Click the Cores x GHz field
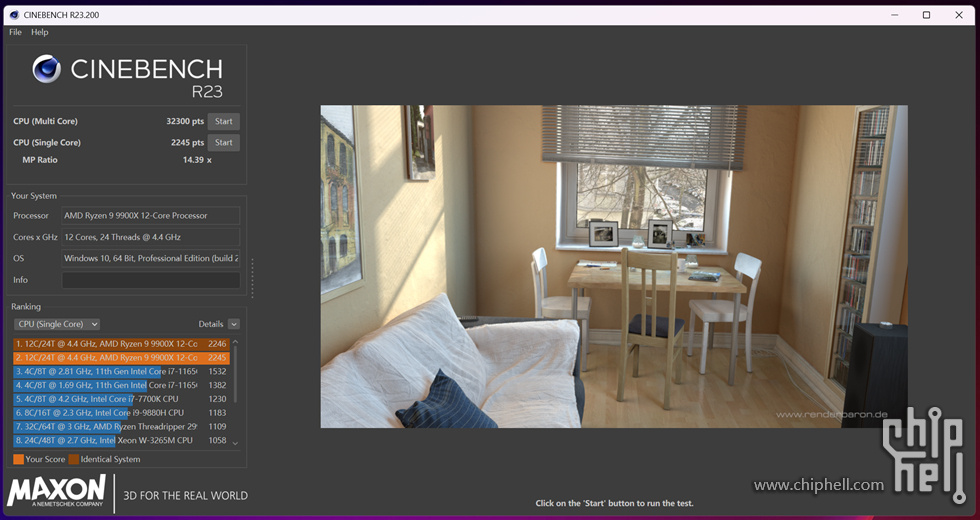The image size is (980, 520). 150,237
